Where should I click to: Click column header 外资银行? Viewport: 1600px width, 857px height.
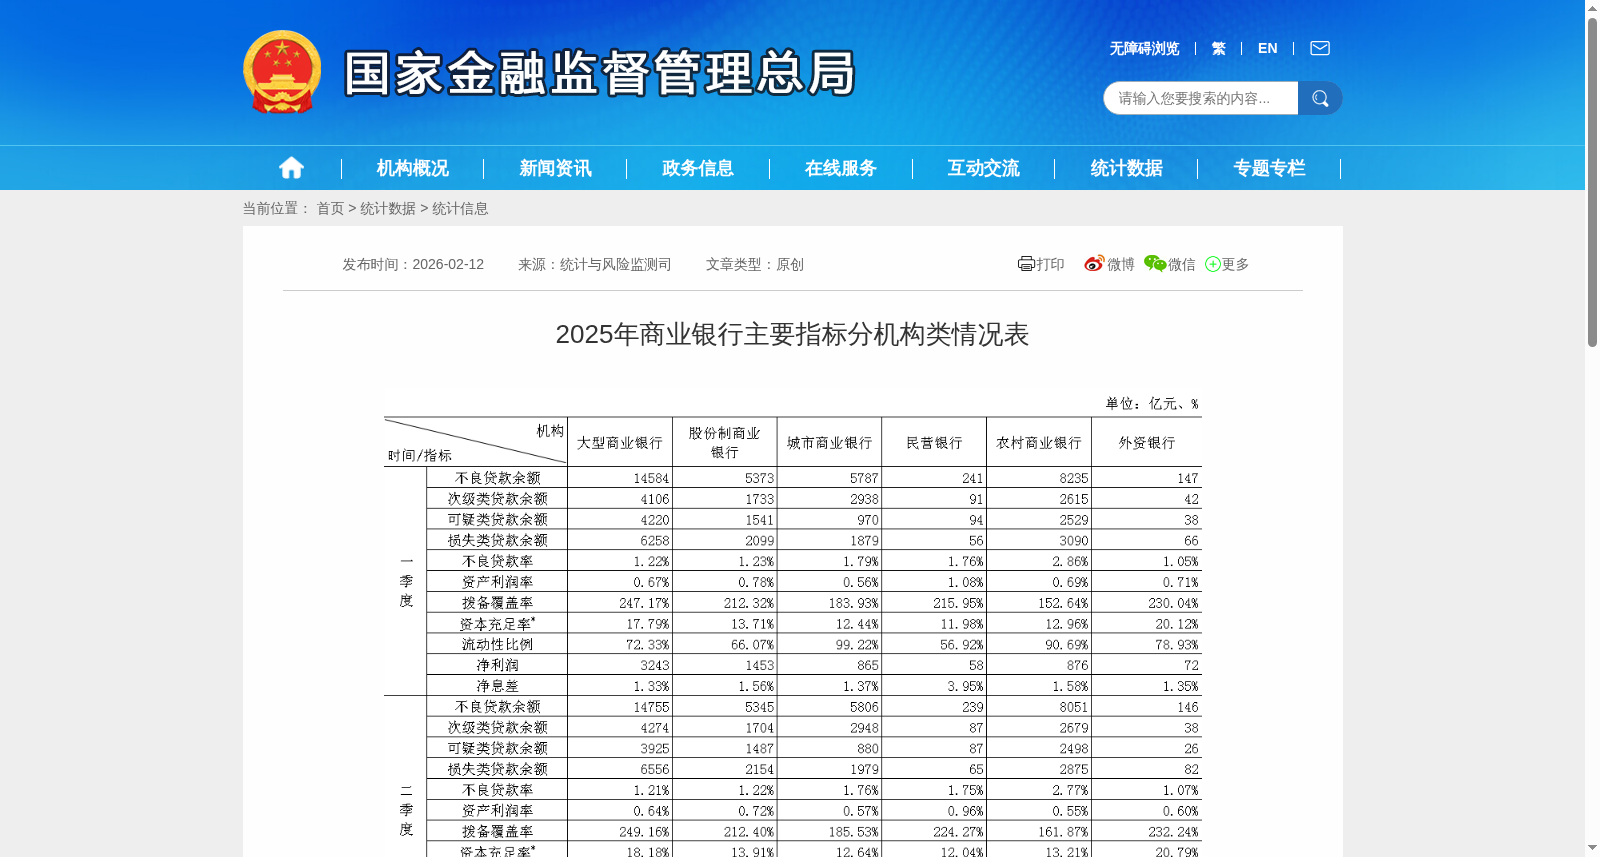(1147, 442)
